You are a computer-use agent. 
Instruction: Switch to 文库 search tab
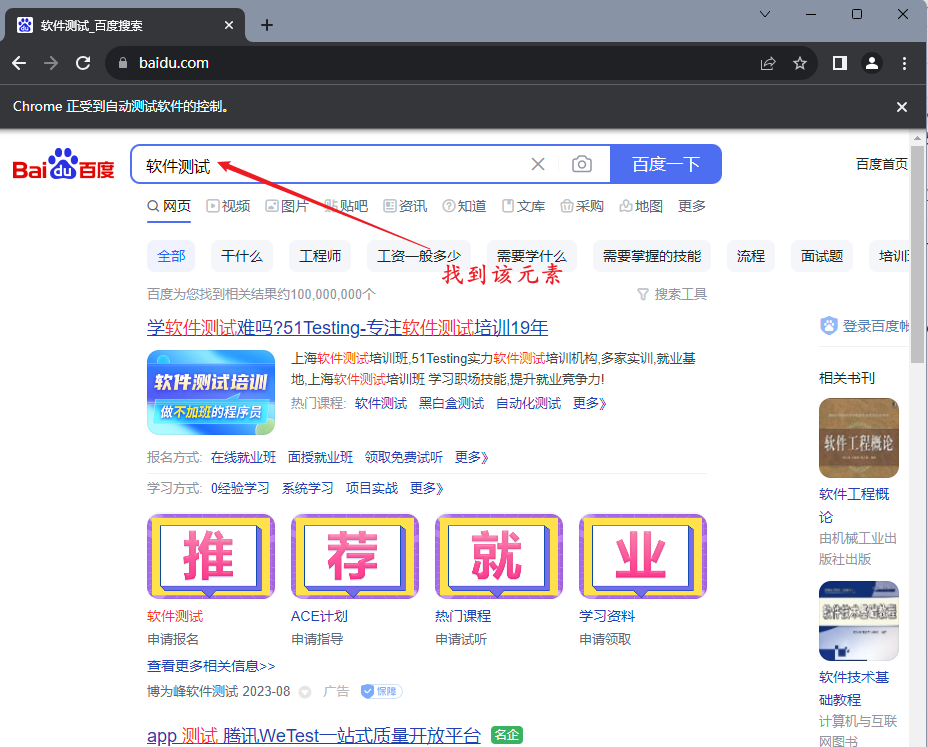[x=523, y=206]
